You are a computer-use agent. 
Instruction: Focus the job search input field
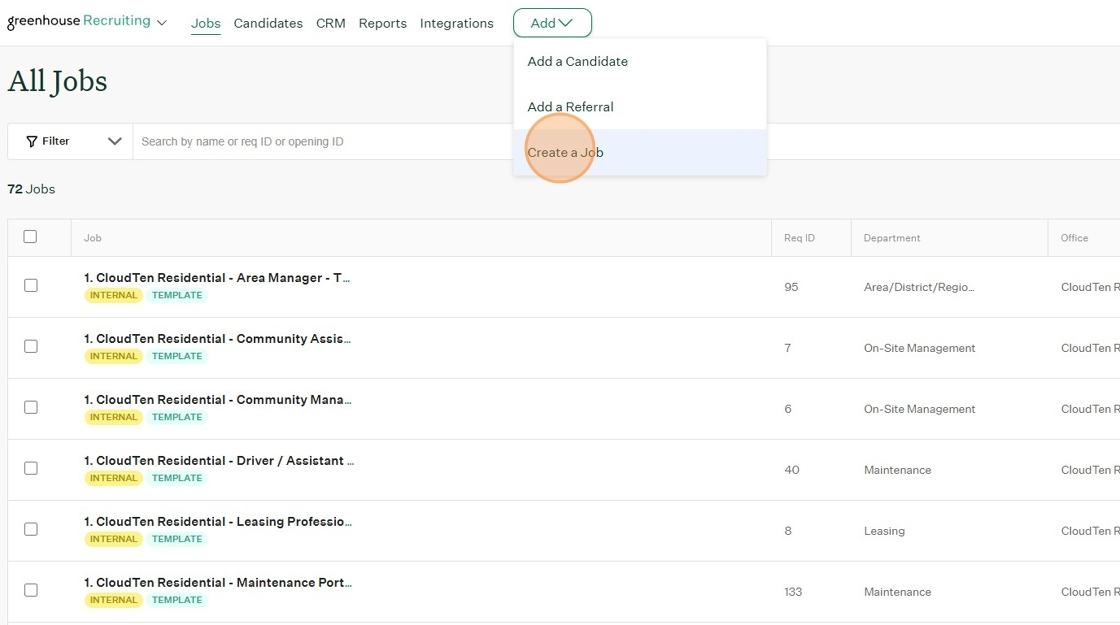click(x=321, y=141)
